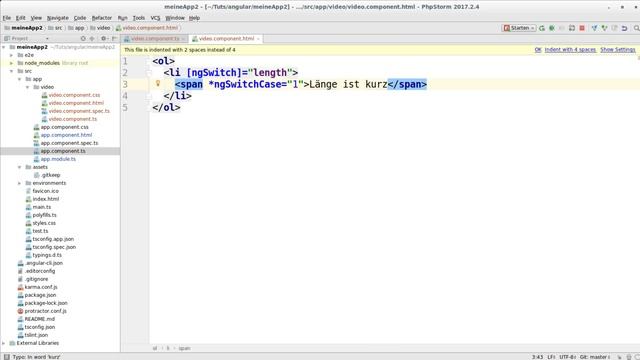Collapse the assets folder
The image size is (640, 360).
[20, 167]
